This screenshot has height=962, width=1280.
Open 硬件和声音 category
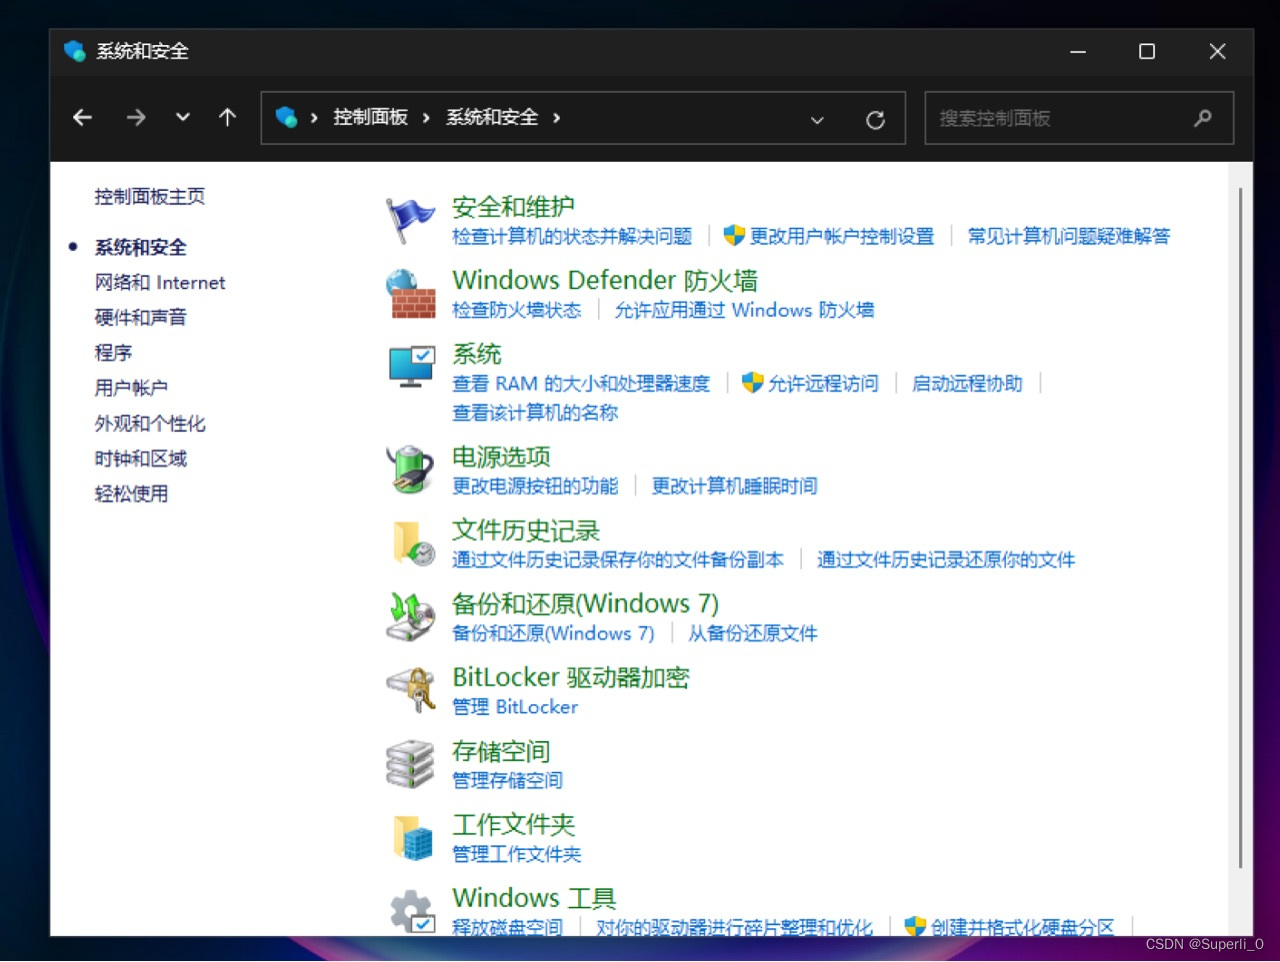pos(141,318)
